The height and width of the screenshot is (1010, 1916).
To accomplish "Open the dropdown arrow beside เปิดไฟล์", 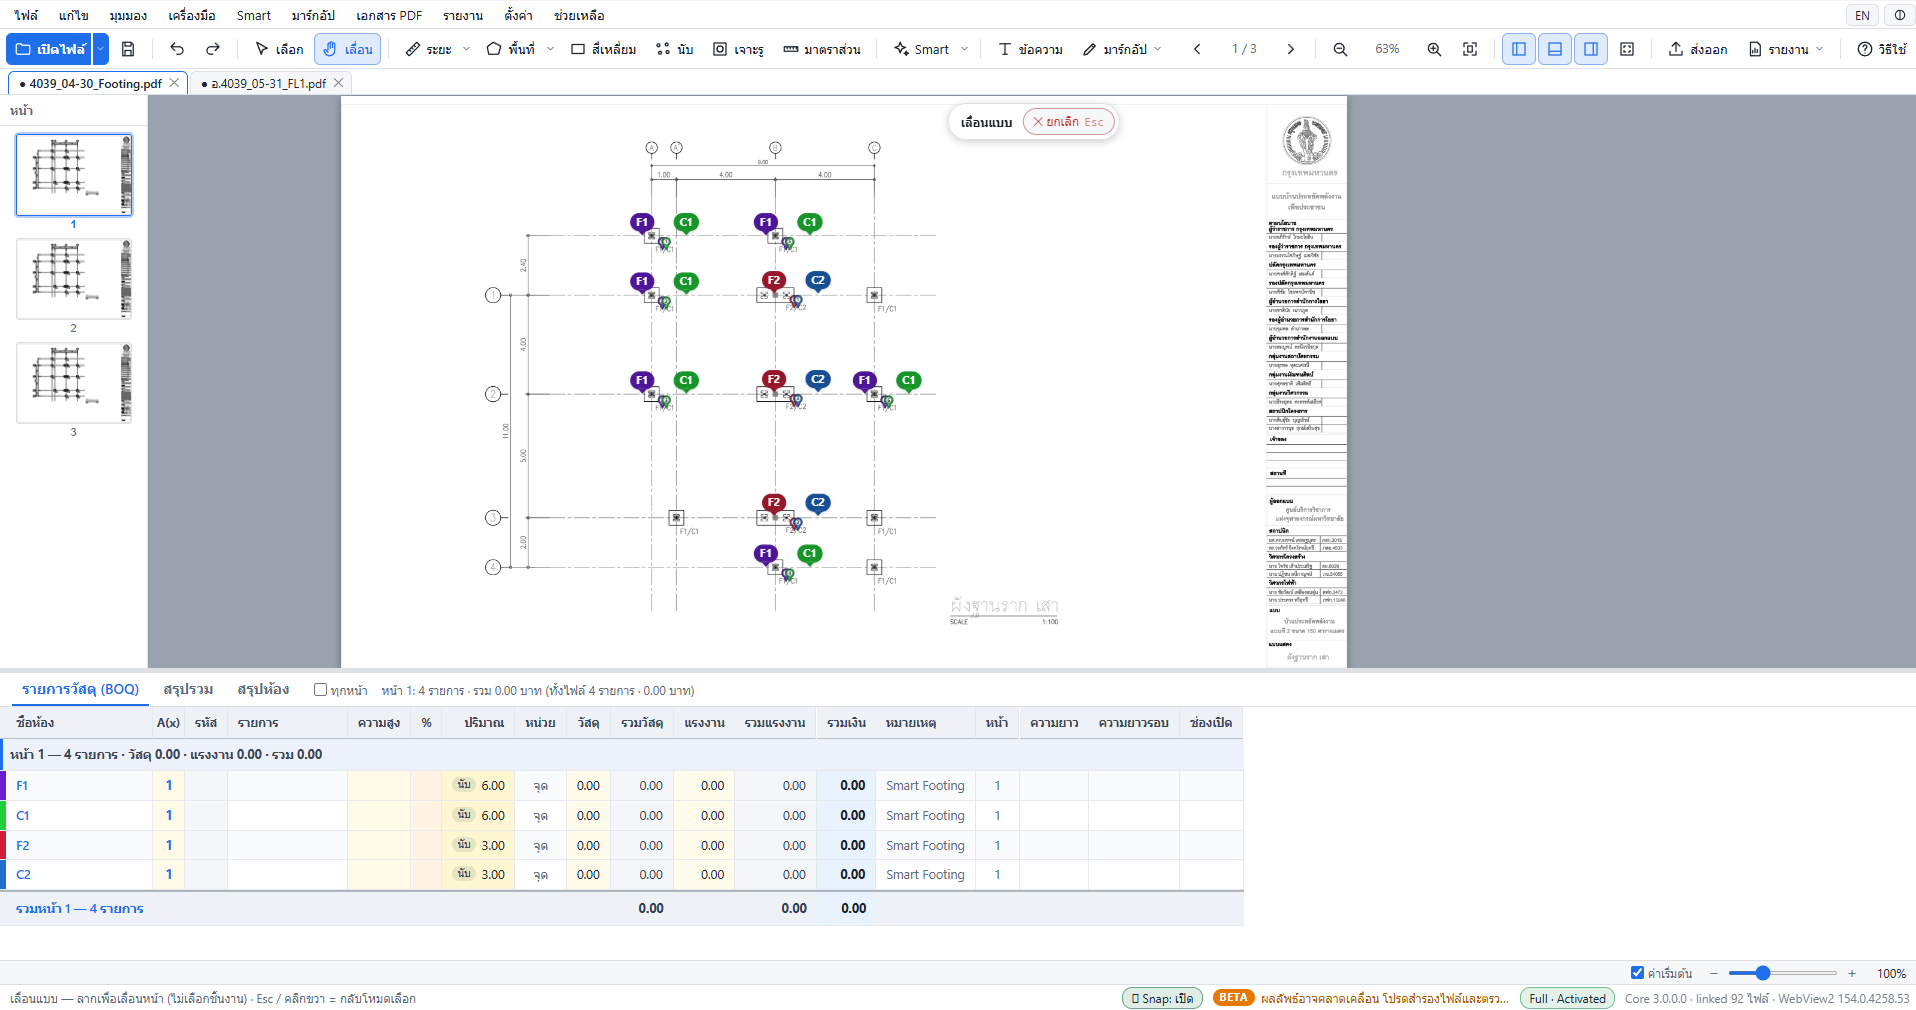I will (x=101, y=49).
